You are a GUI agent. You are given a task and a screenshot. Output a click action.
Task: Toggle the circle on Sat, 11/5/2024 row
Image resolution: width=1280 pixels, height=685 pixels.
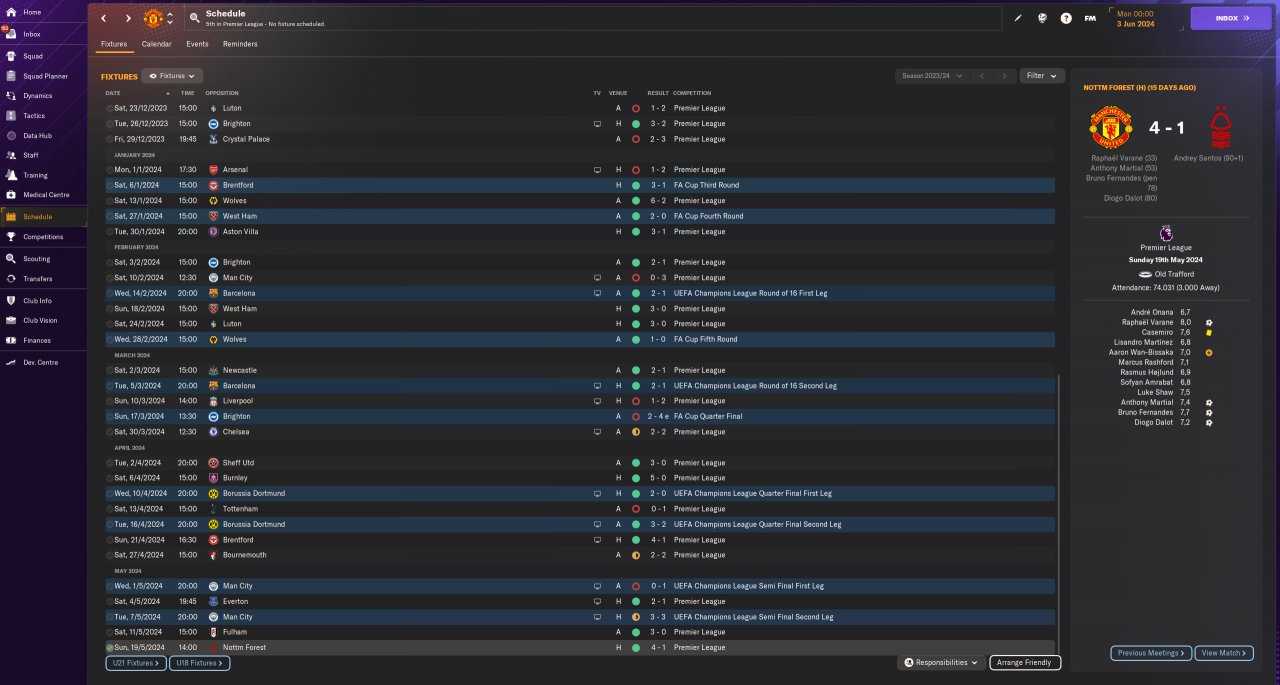(109, 632)
